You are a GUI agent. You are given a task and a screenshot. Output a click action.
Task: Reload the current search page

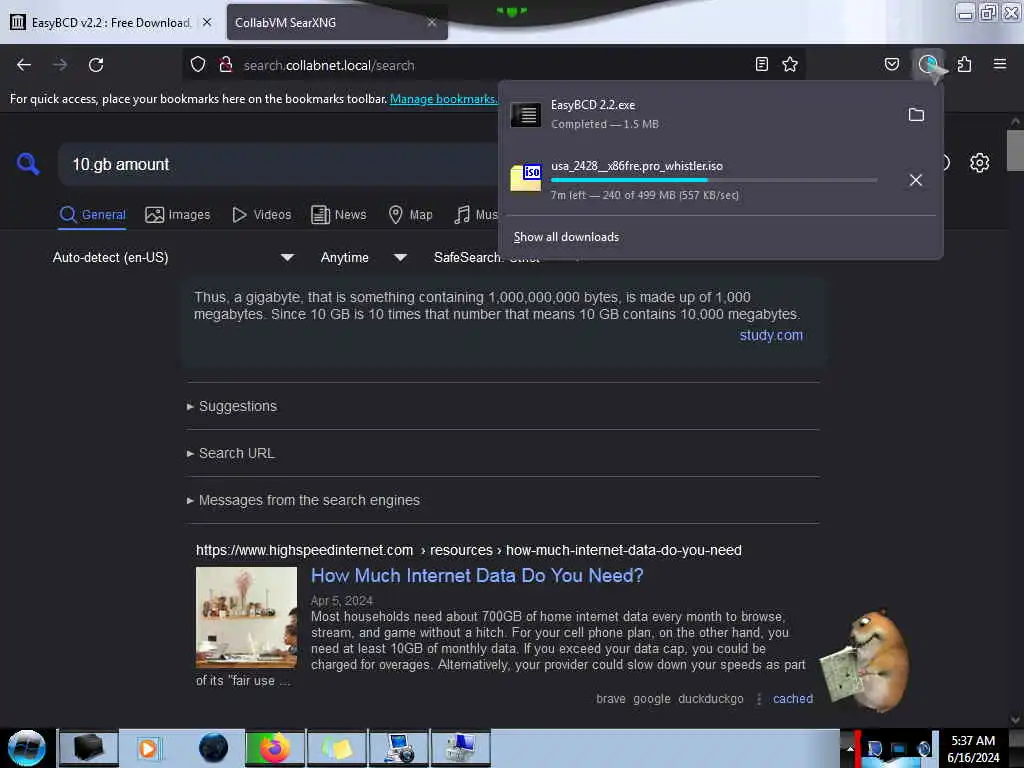pos(96,65)
